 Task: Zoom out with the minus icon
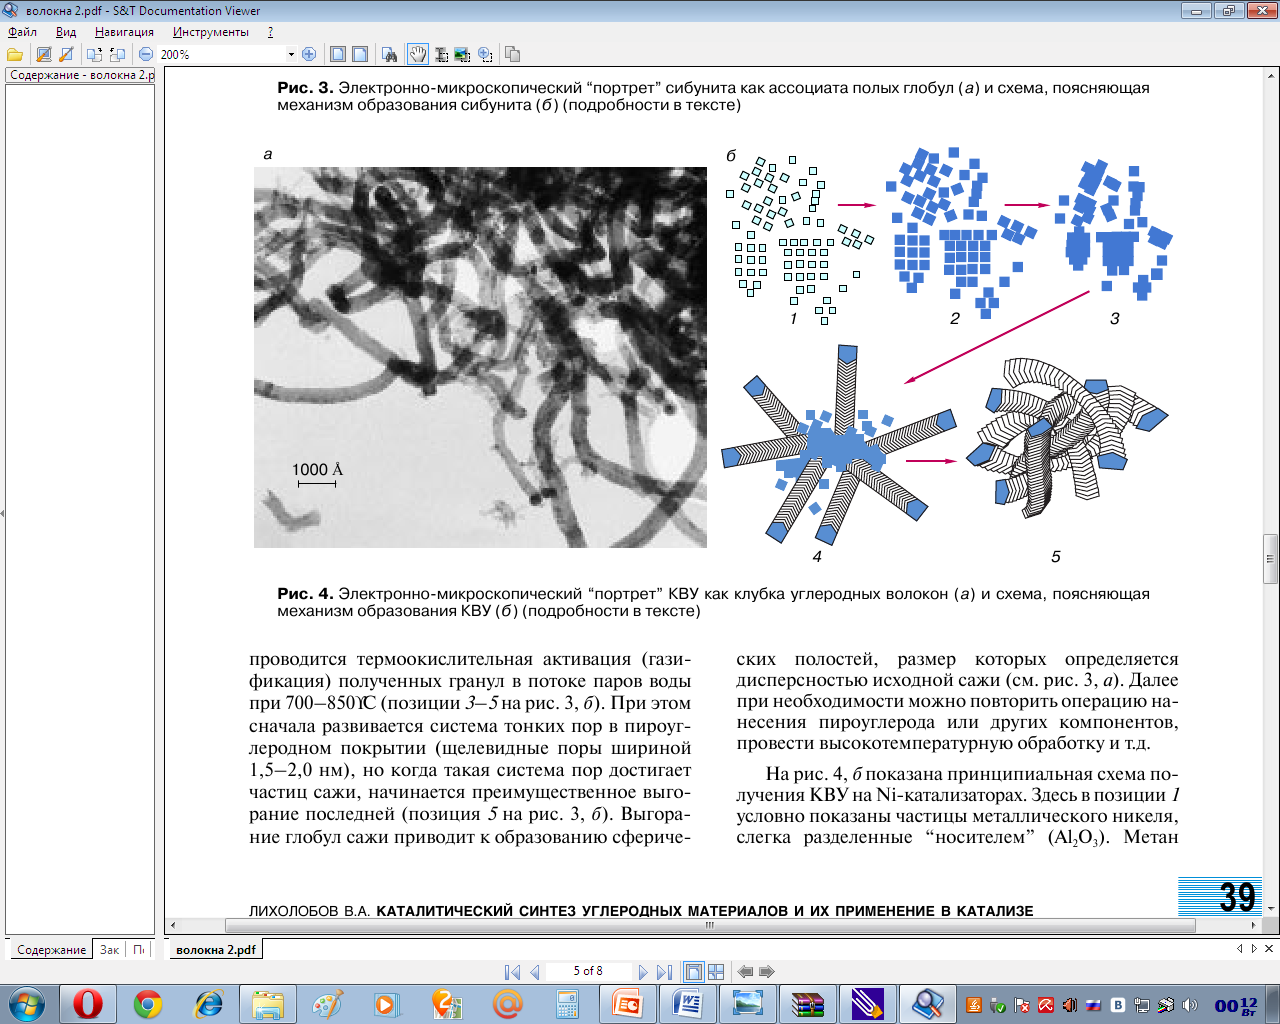146,54
